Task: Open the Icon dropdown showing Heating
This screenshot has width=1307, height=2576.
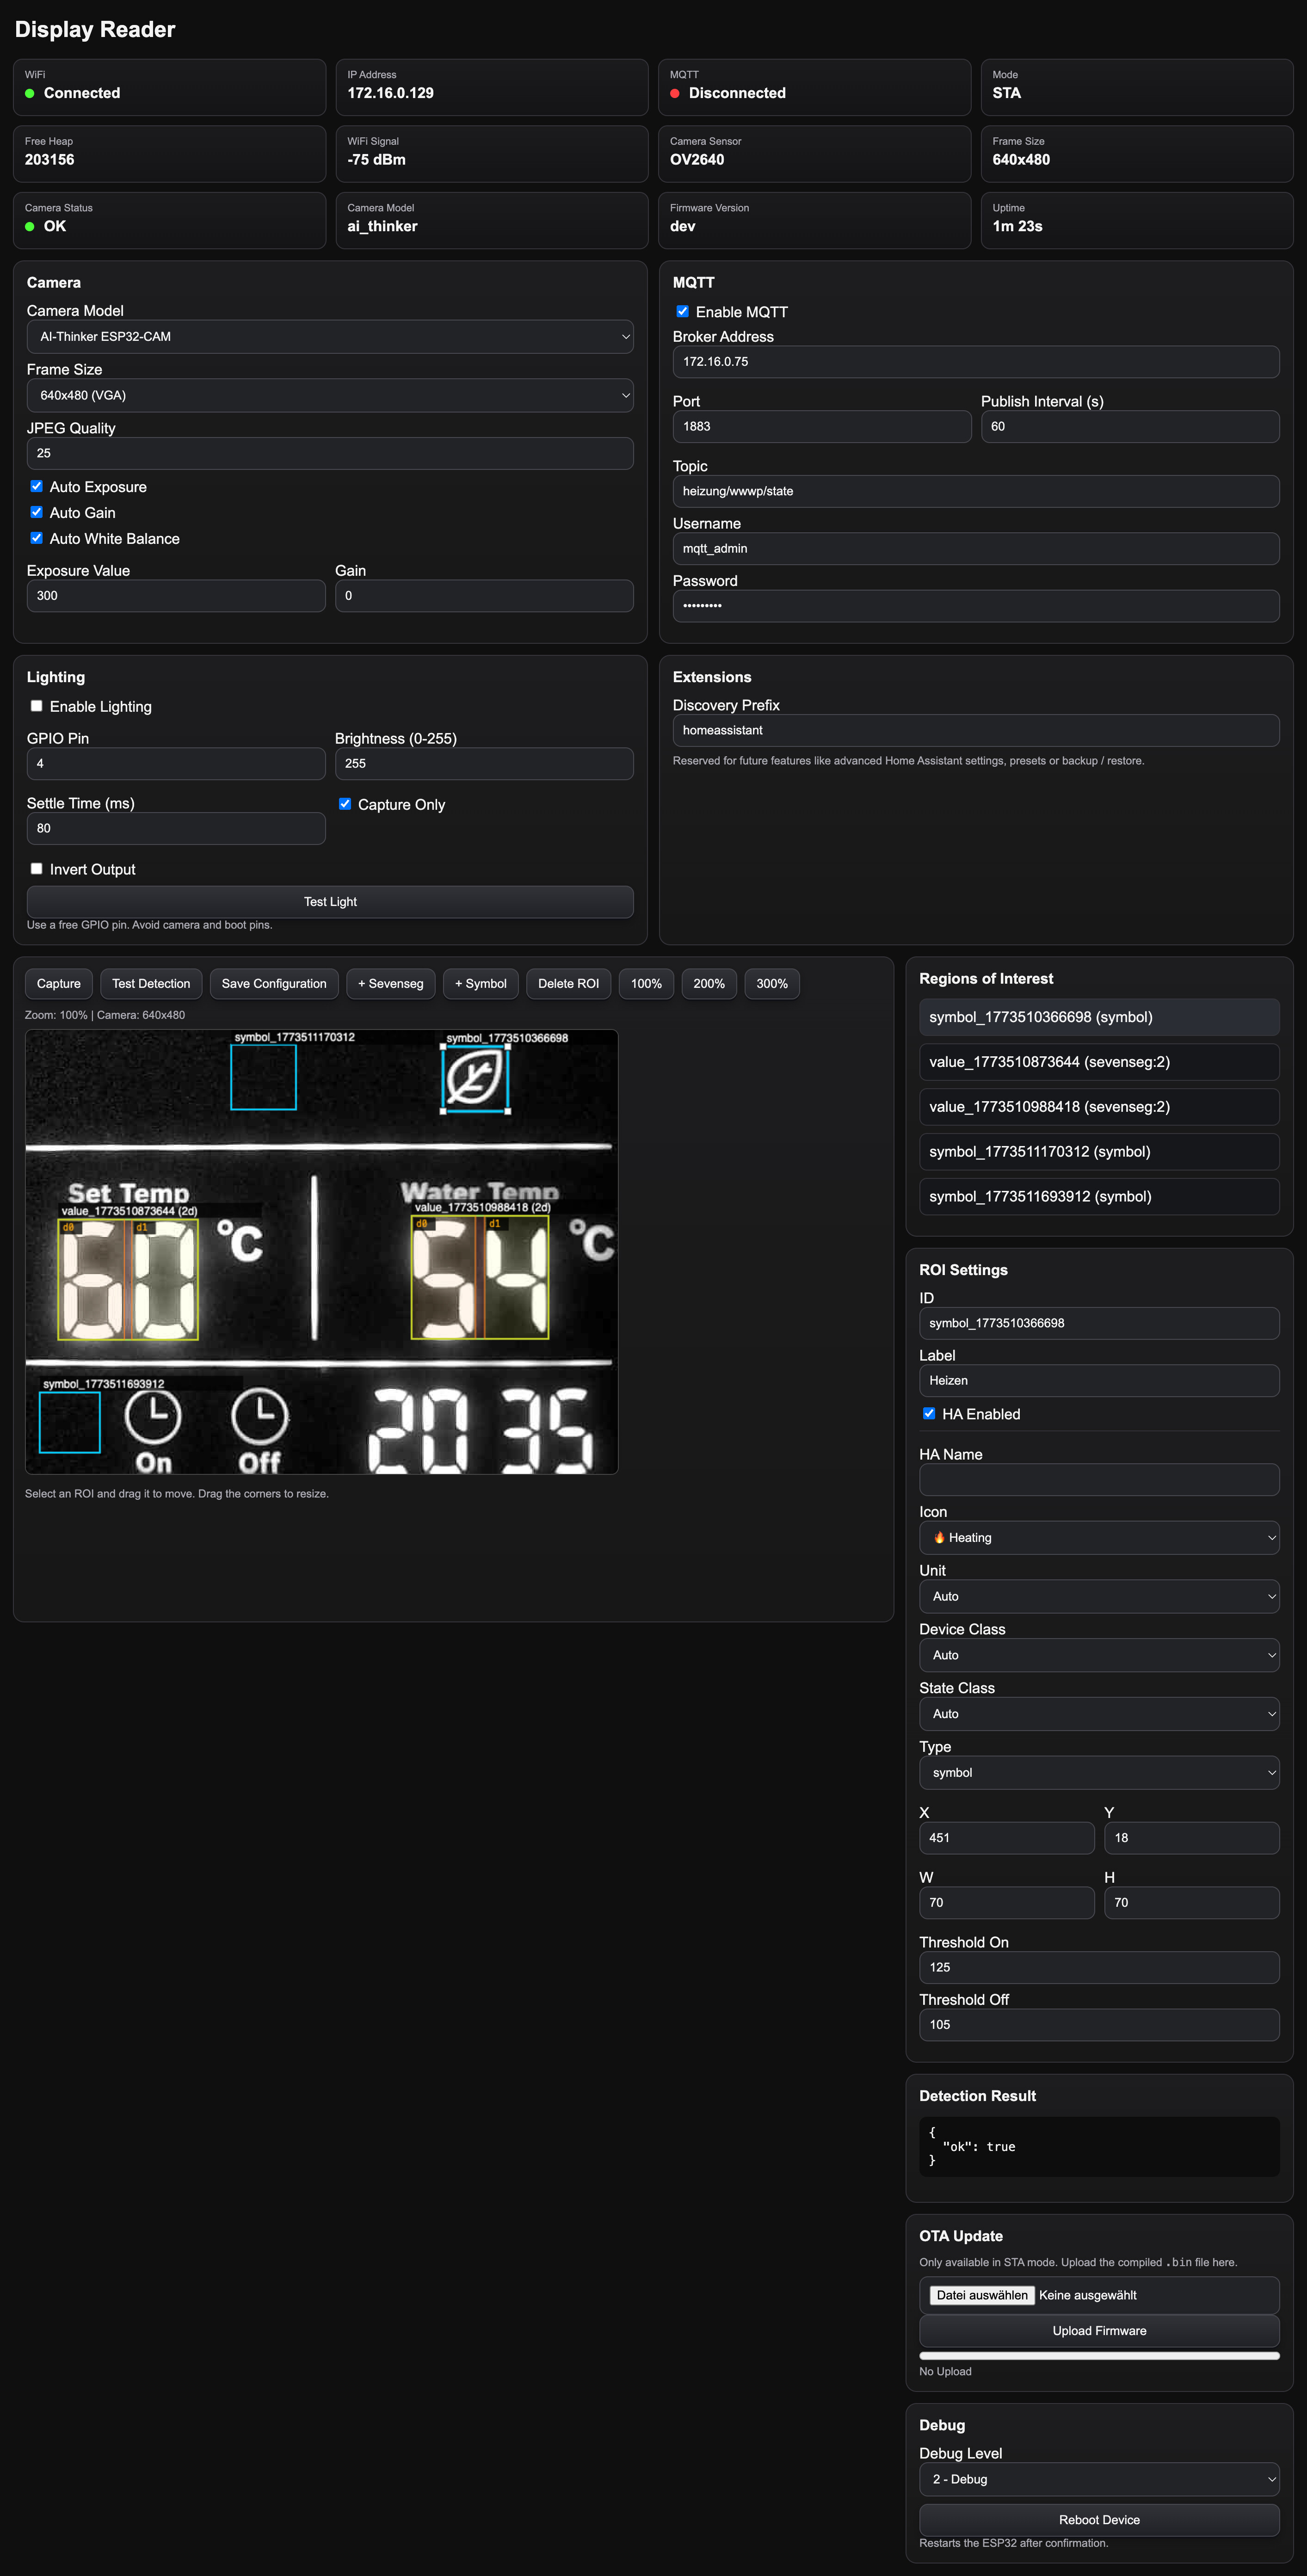Action: pyautogui.click(x=1098, y=1537)
